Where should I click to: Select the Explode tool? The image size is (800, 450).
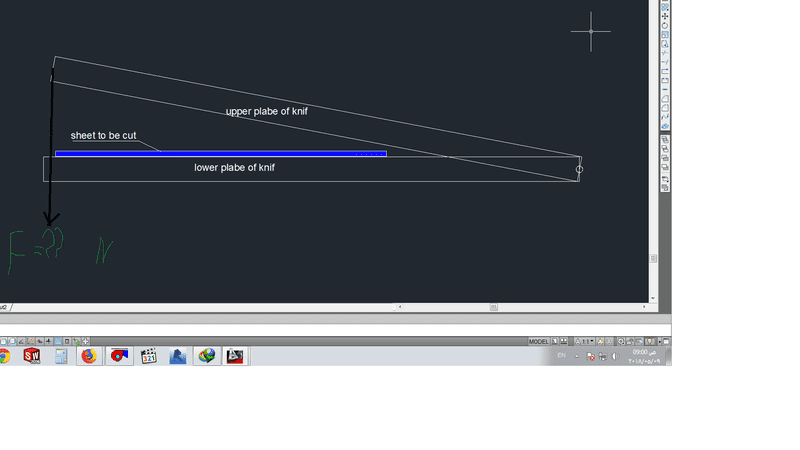[665, 126]
